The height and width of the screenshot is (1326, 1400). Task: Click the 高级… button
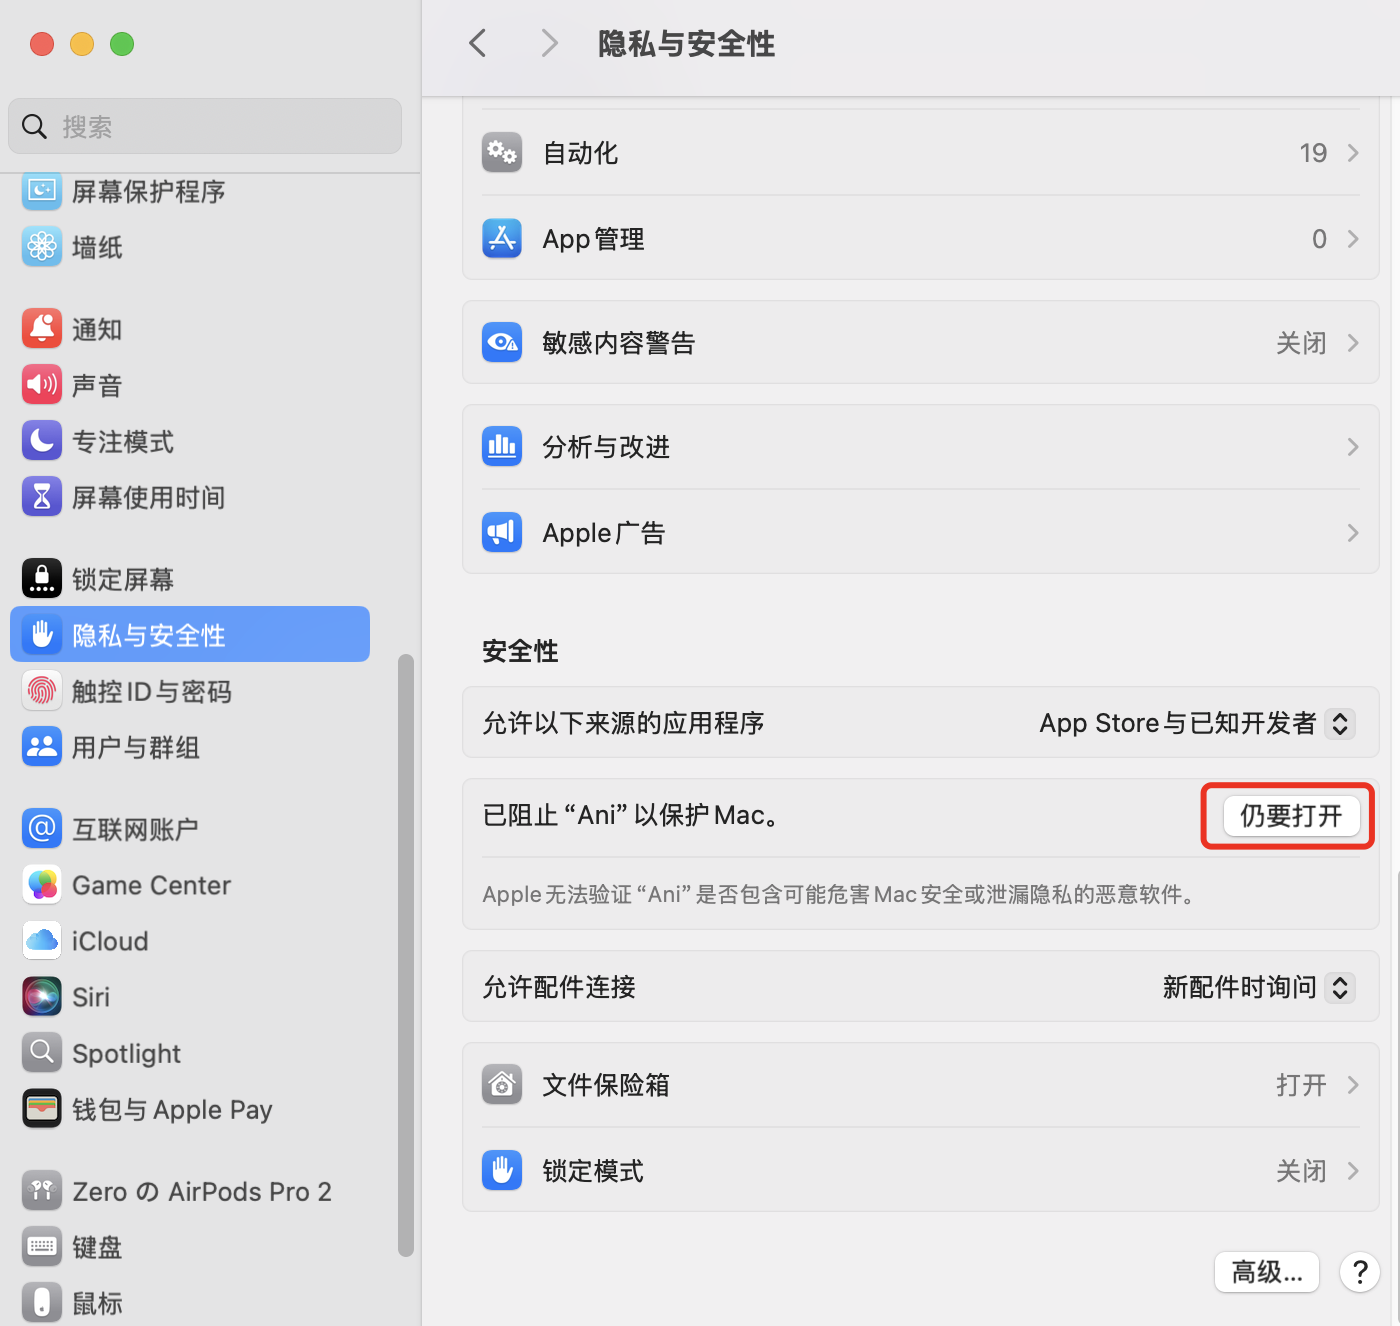pos(1266,1272)
